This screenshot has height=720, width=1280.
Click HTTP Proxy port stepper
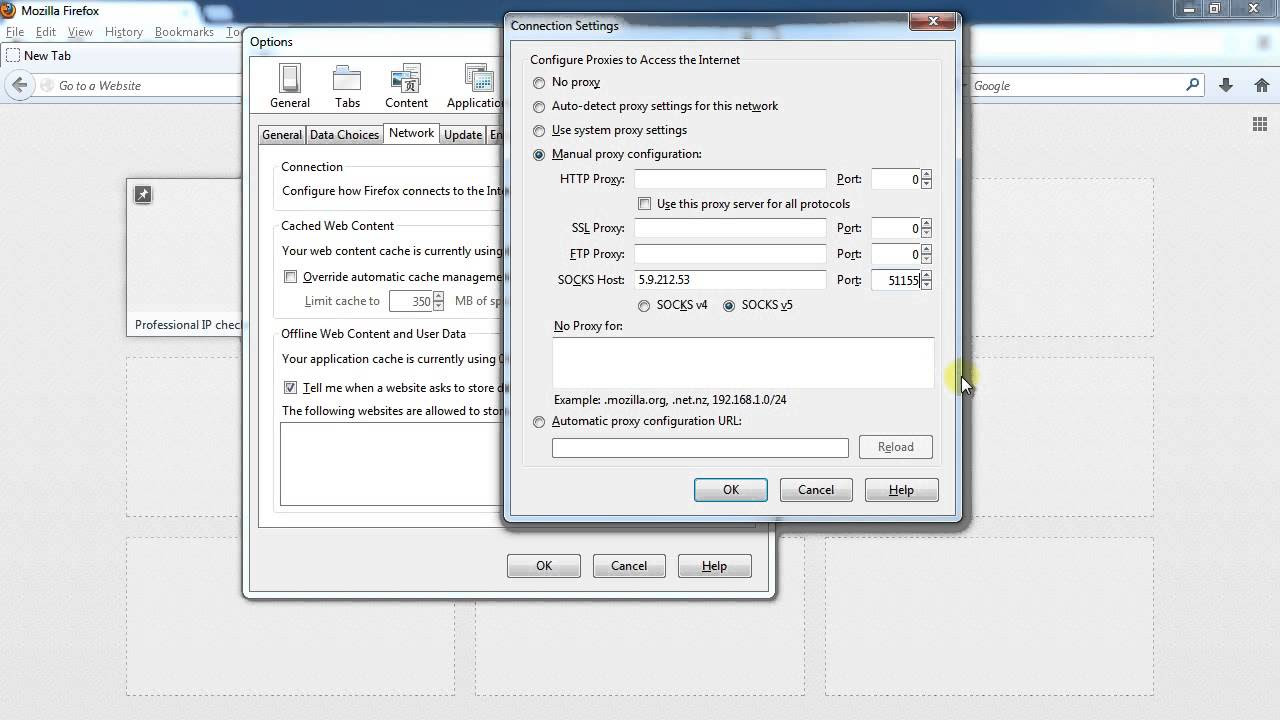point(926,179)
